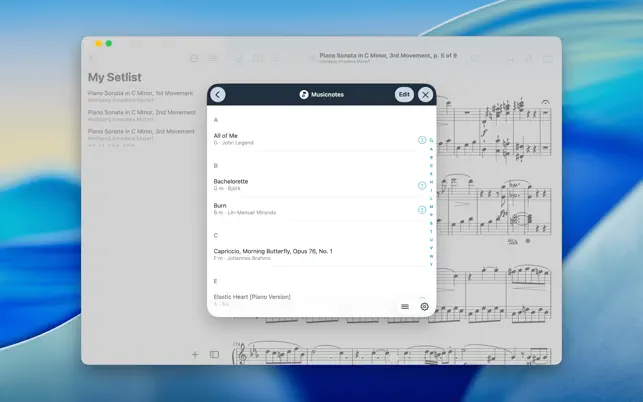Screen dimensions: 643x402
Task: Toggle the sidebar icon beside plus button
Action: [214, 354]
